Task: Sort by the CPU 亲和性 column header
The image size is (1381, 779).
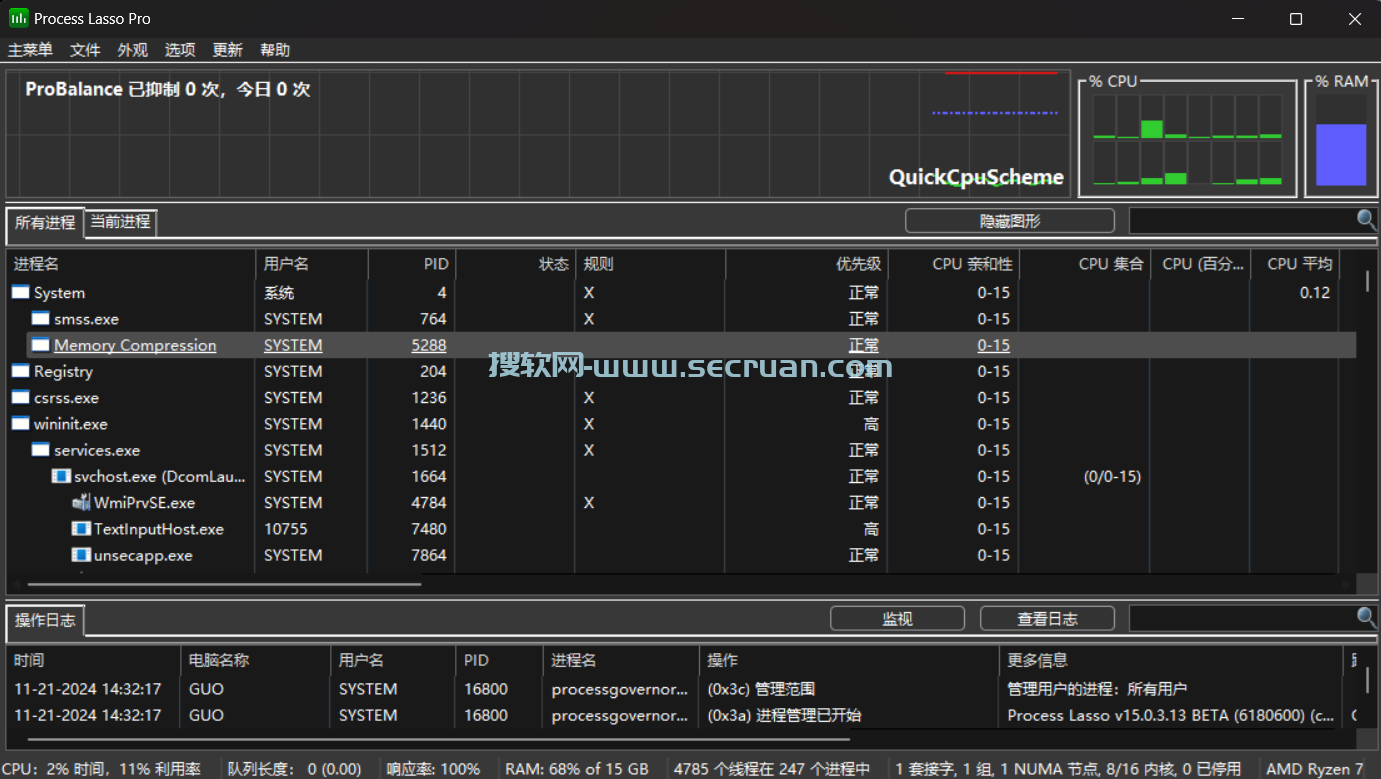Action: (954, 264)
